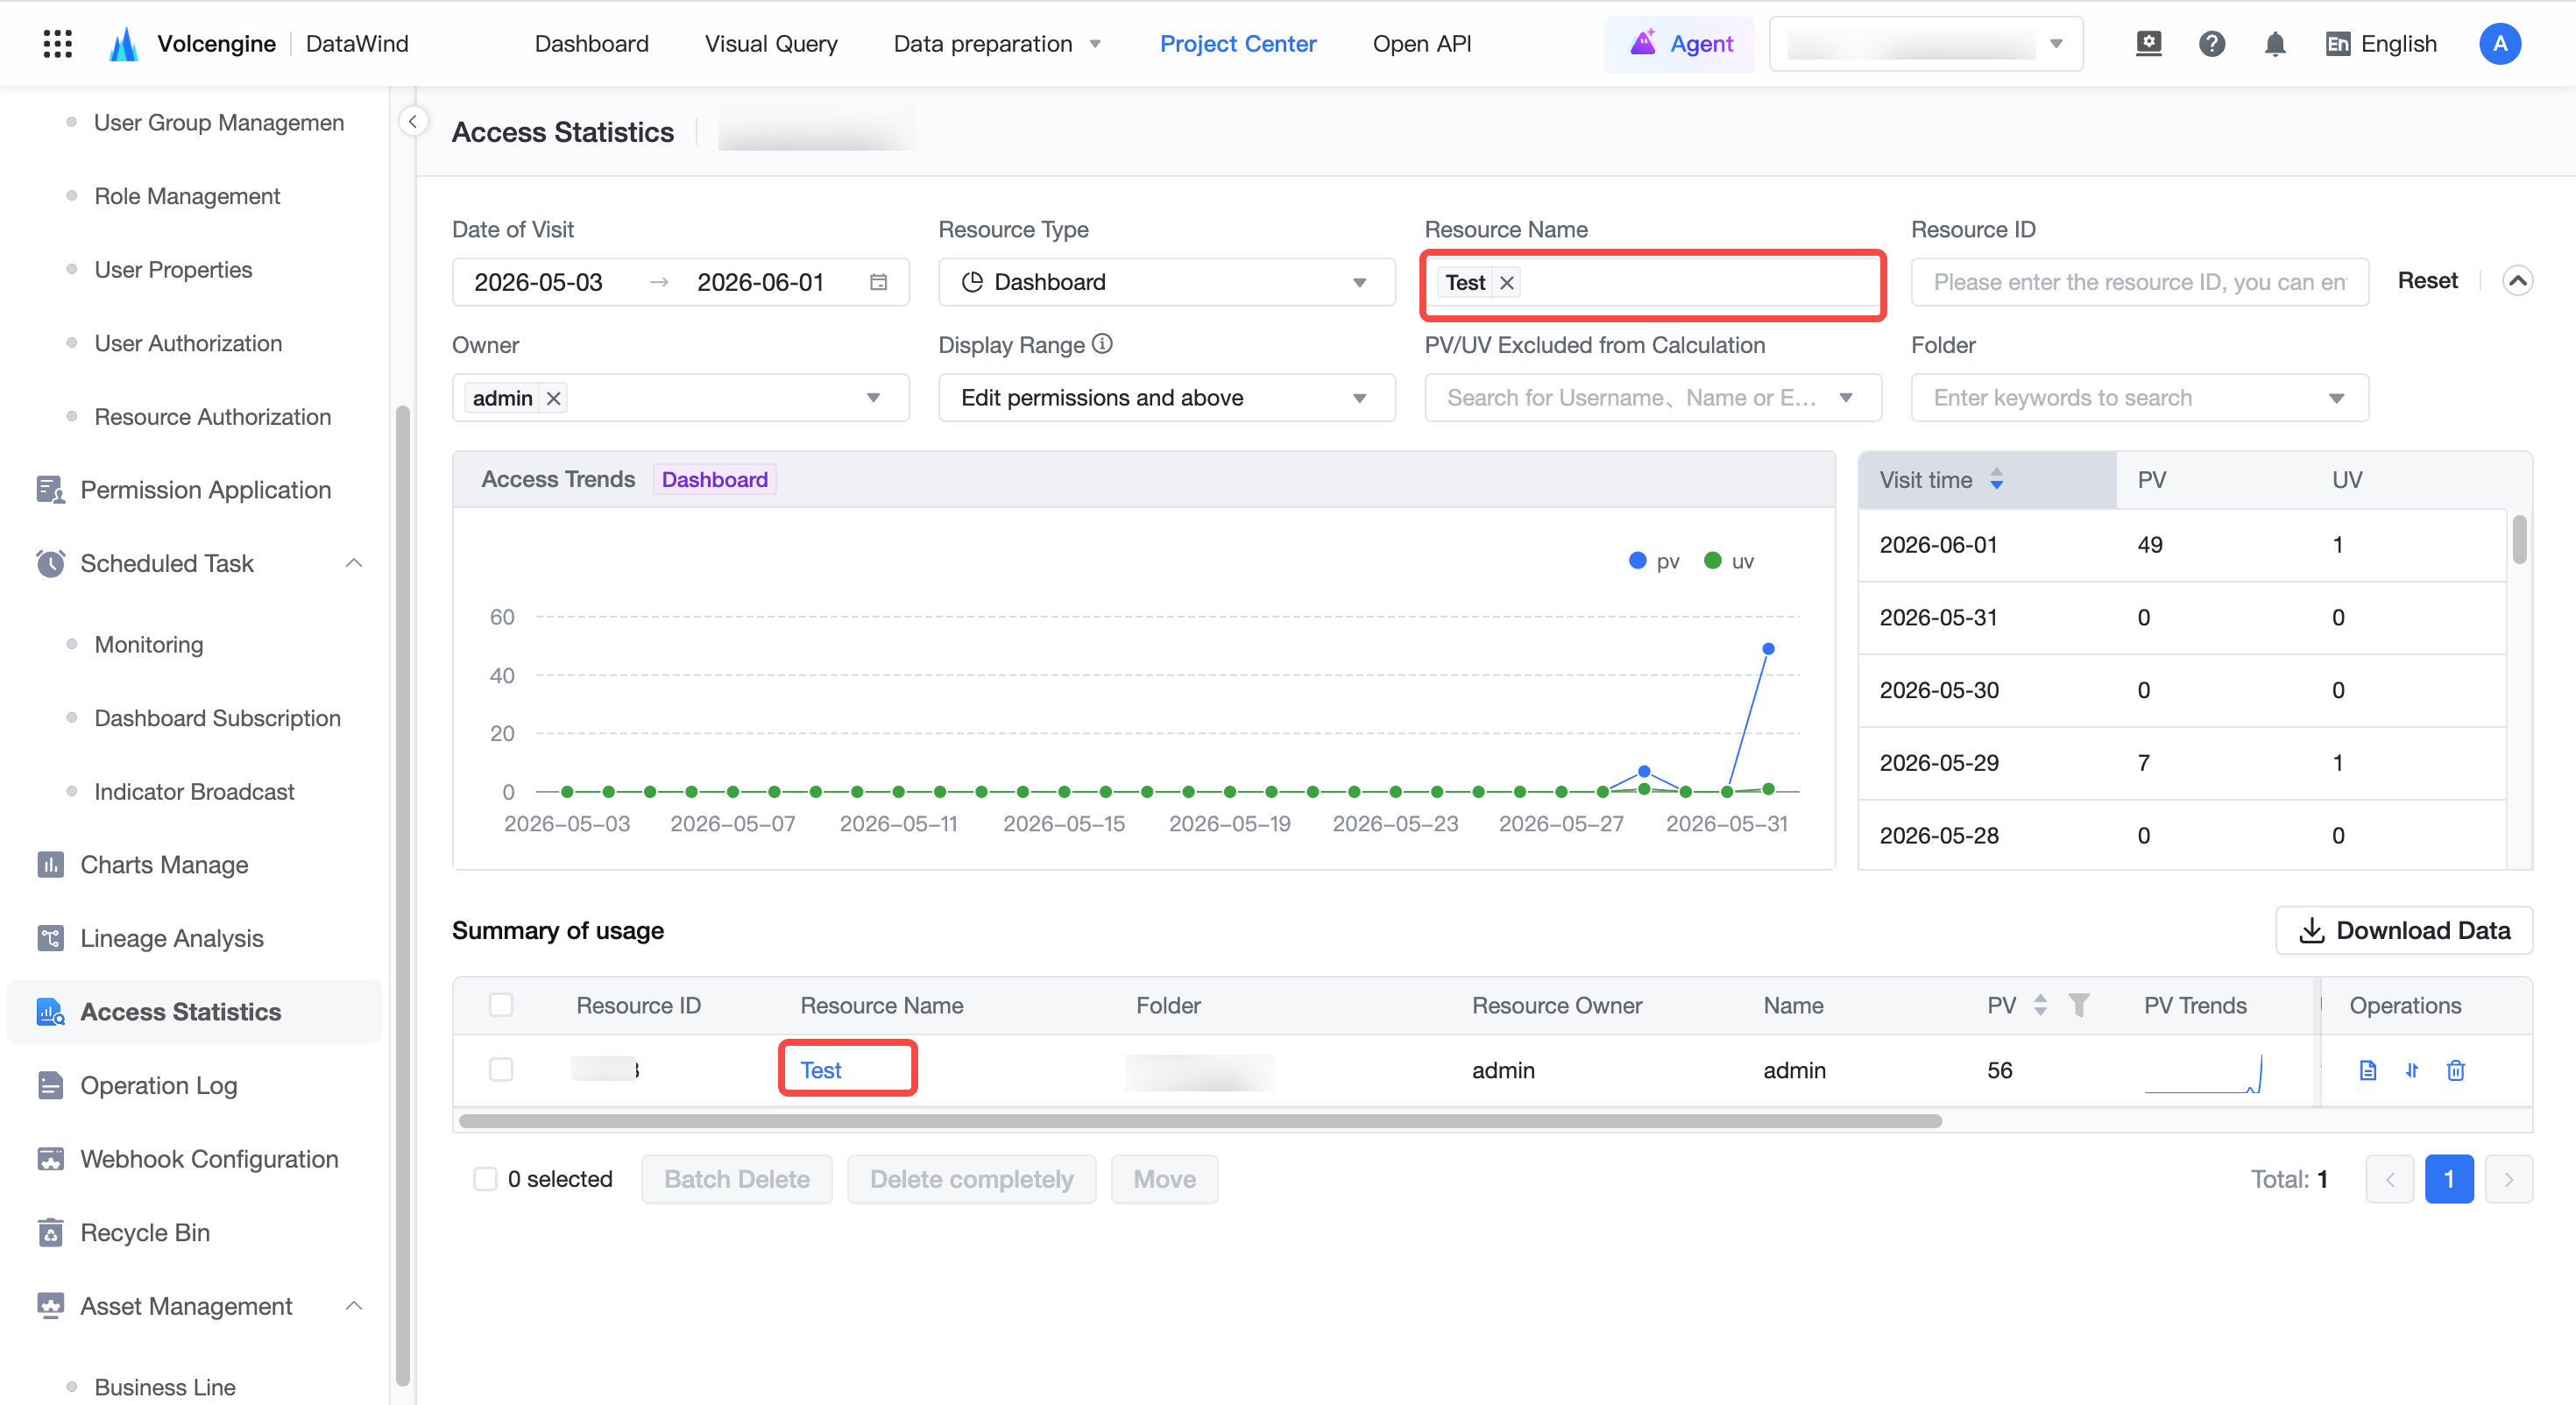Expand the Display Range dropdown

[x=1166, y=398]
